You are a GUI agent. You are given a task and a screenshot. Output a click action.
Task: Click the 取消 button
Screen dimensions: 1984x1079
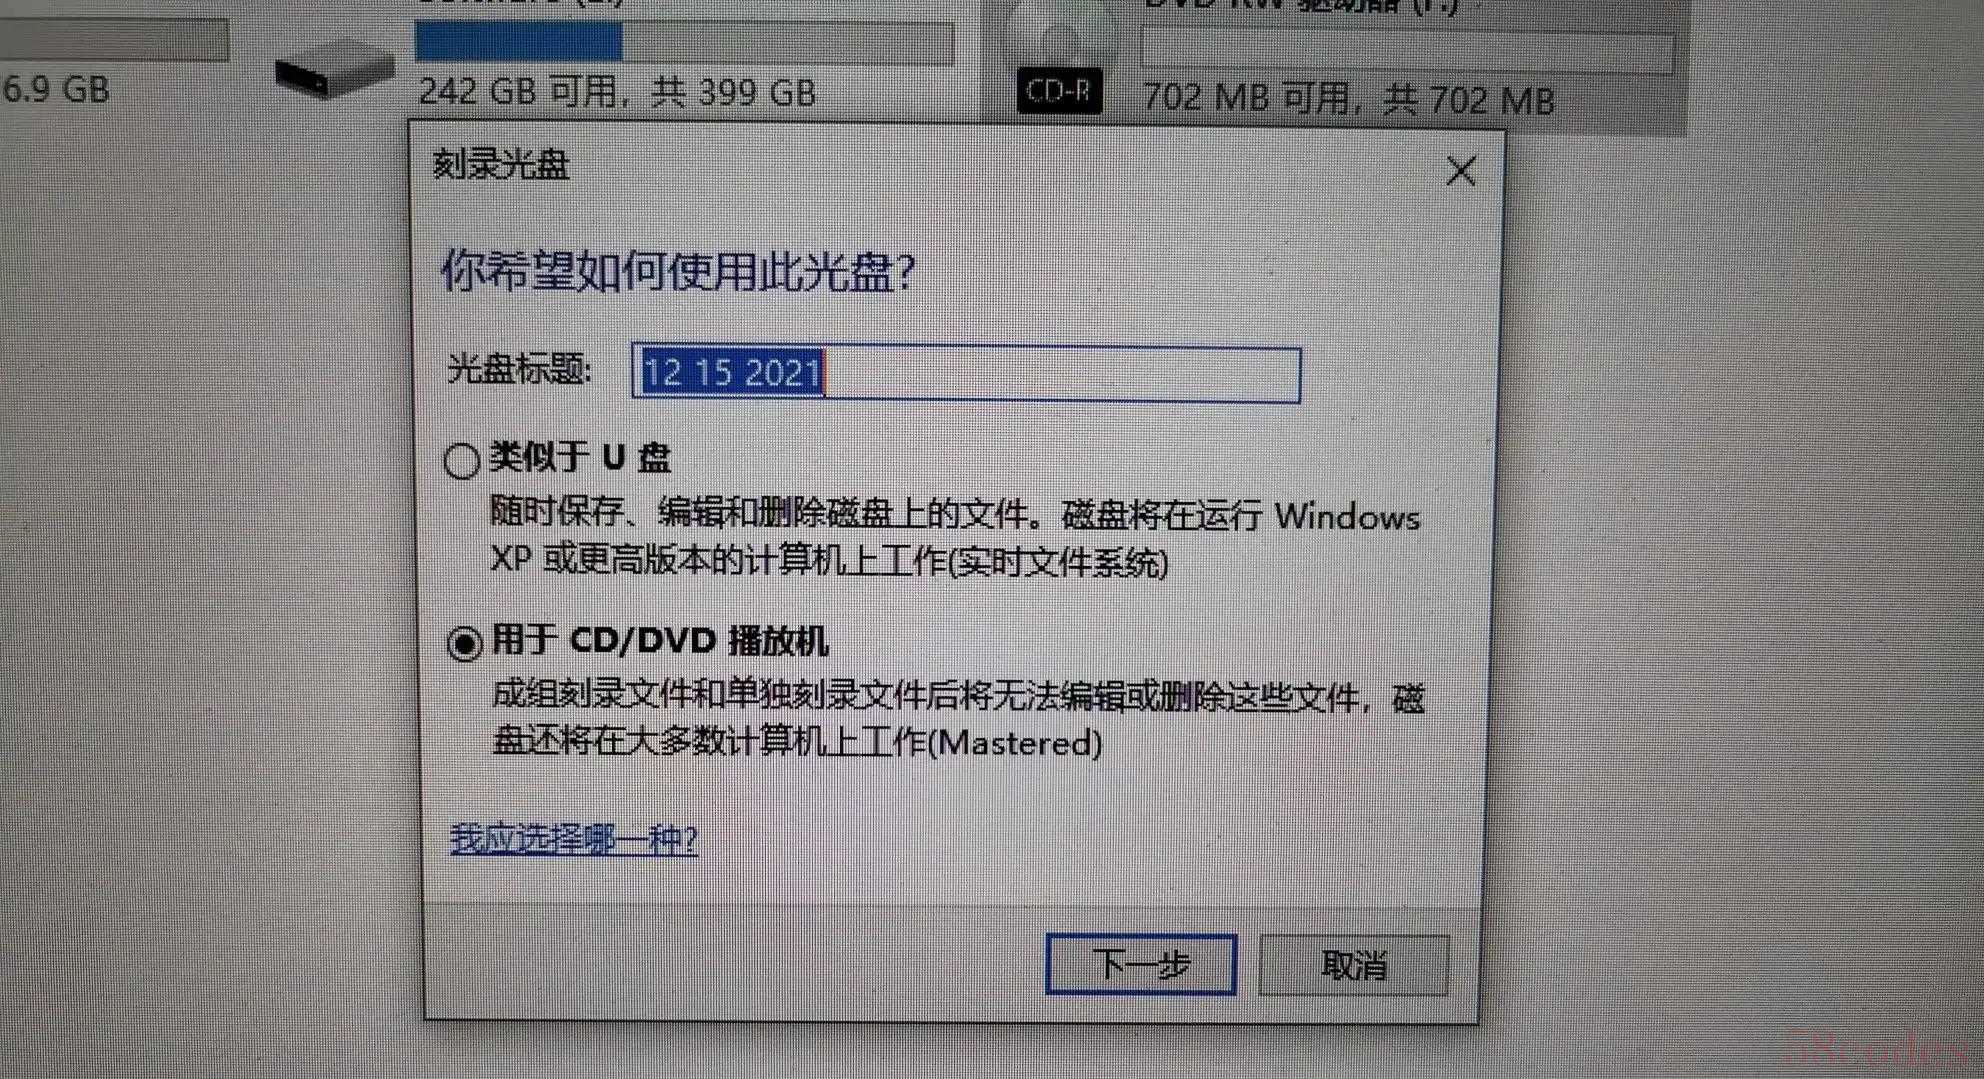(x=1354, y=965)
